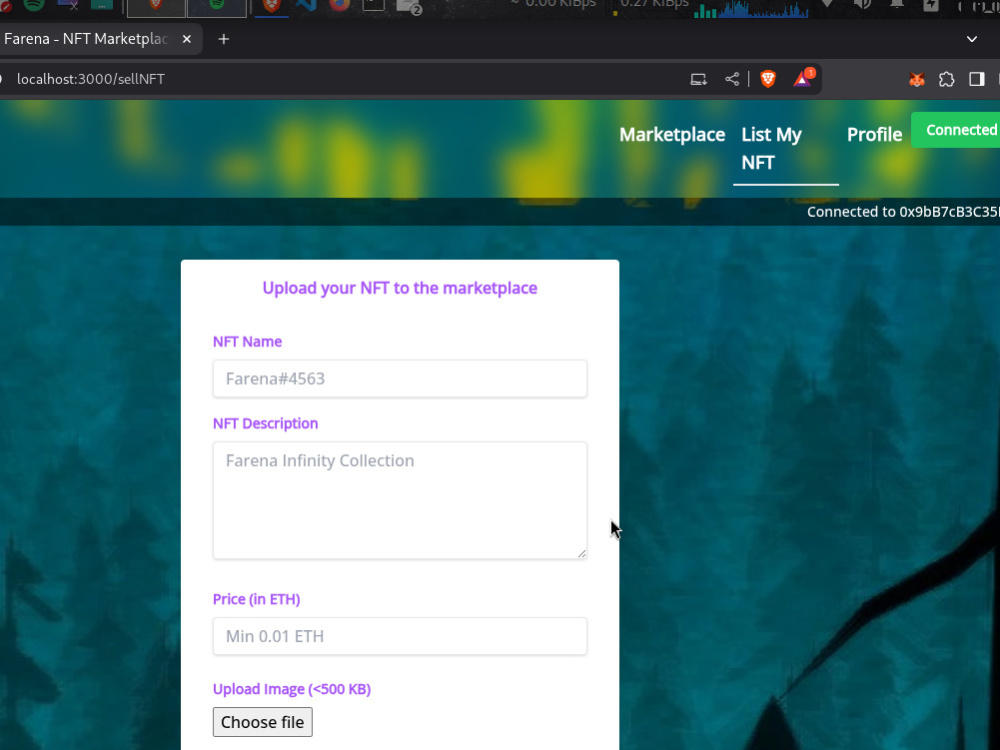Open the tab search chevron
The height and width of the screenshot is (750, 1000).
point(971,39)
